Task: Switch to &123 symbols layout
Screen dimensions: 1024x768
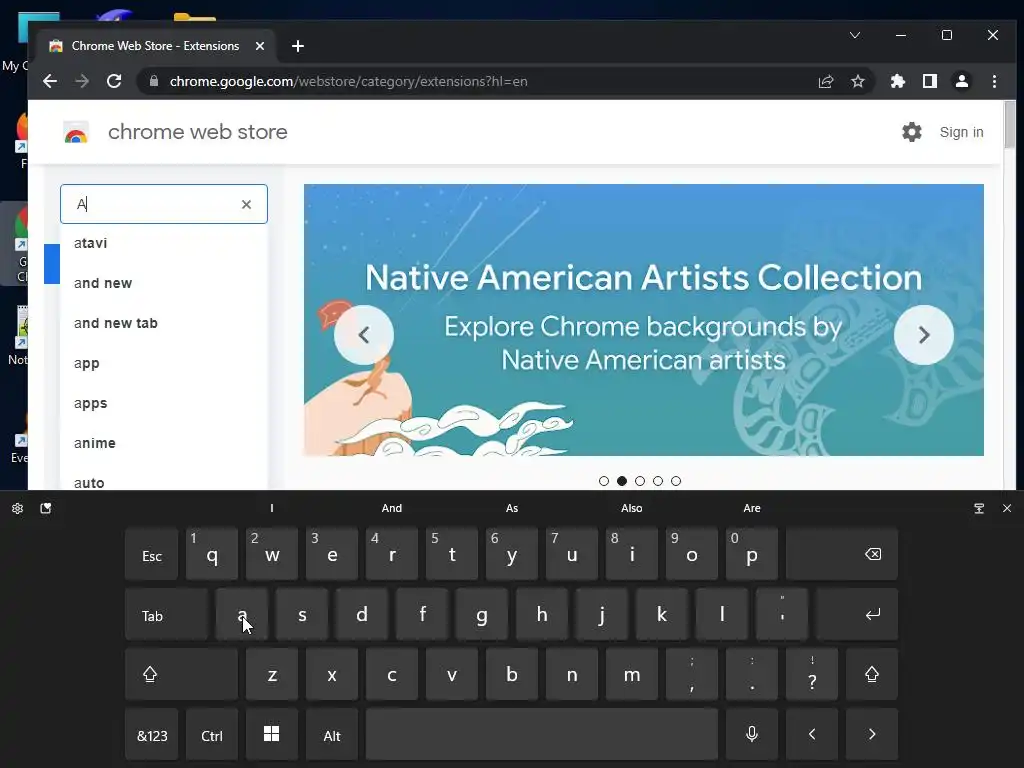Action: click(x=152, y=735)
